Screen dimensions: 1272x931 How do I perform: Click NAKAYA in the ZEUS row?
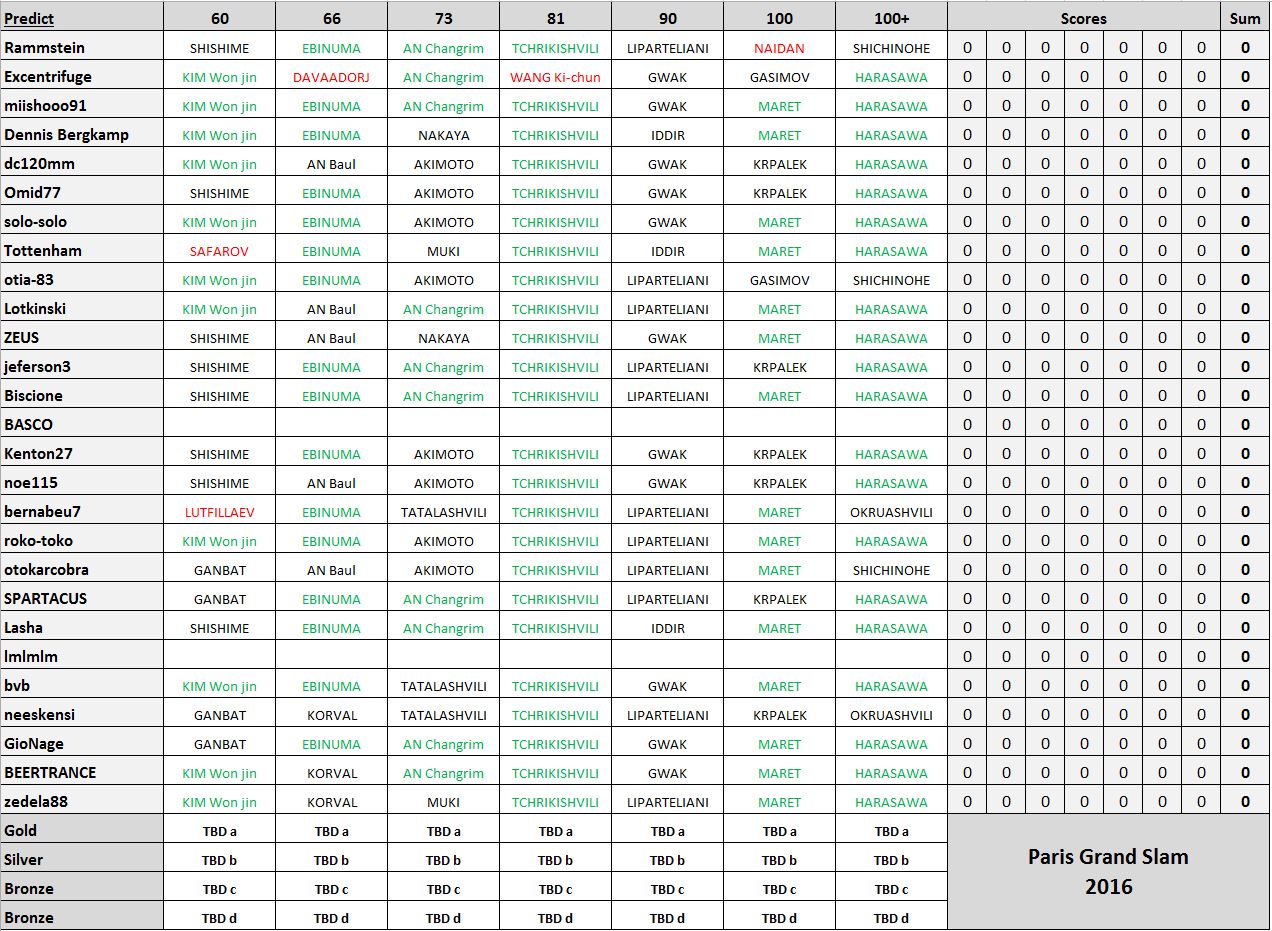point(443,337)
